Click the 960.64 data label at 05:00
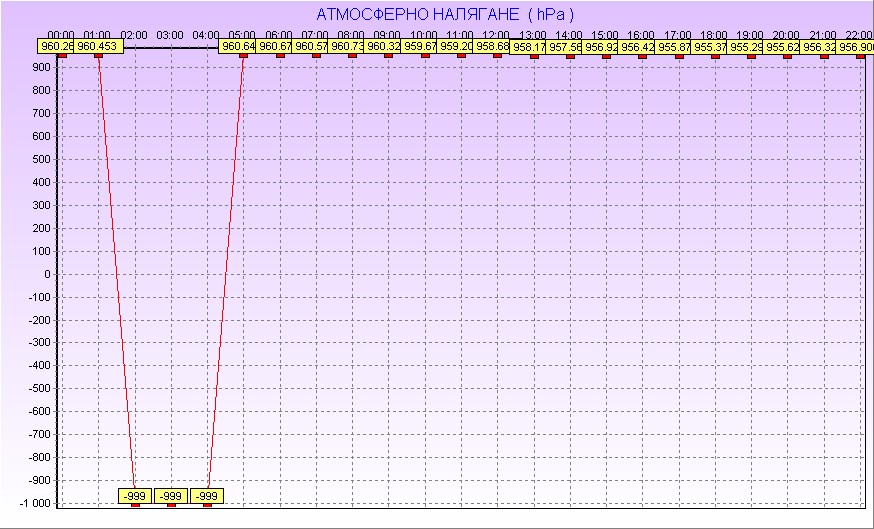The image size is (874, 529). pyautogui.click(x=240, y=47)
